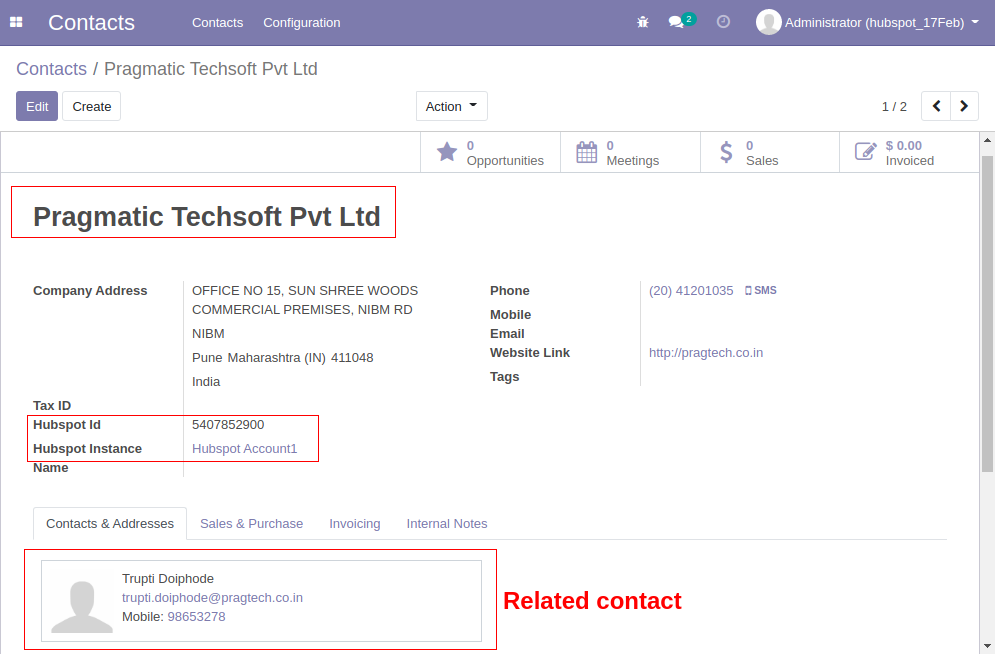Open the http://pragtech.co.in website link
The image size is (995, 654).
pyautogui.click(x=706, y=353)
